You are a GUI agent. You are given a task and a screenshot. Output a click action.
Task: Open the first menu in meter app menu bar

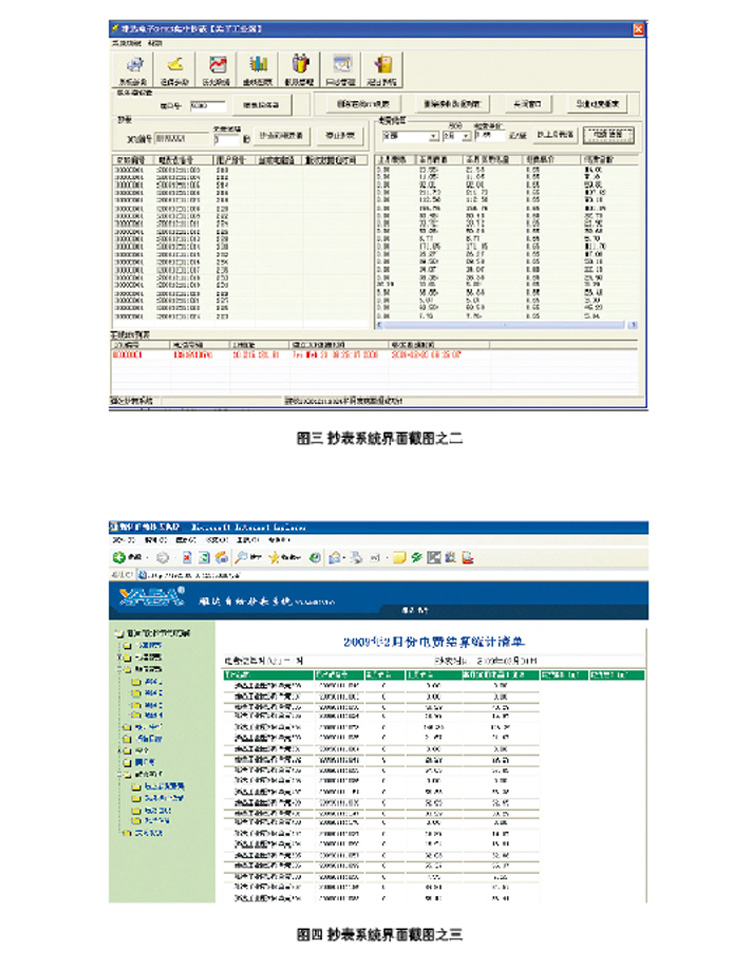[127, 43]
